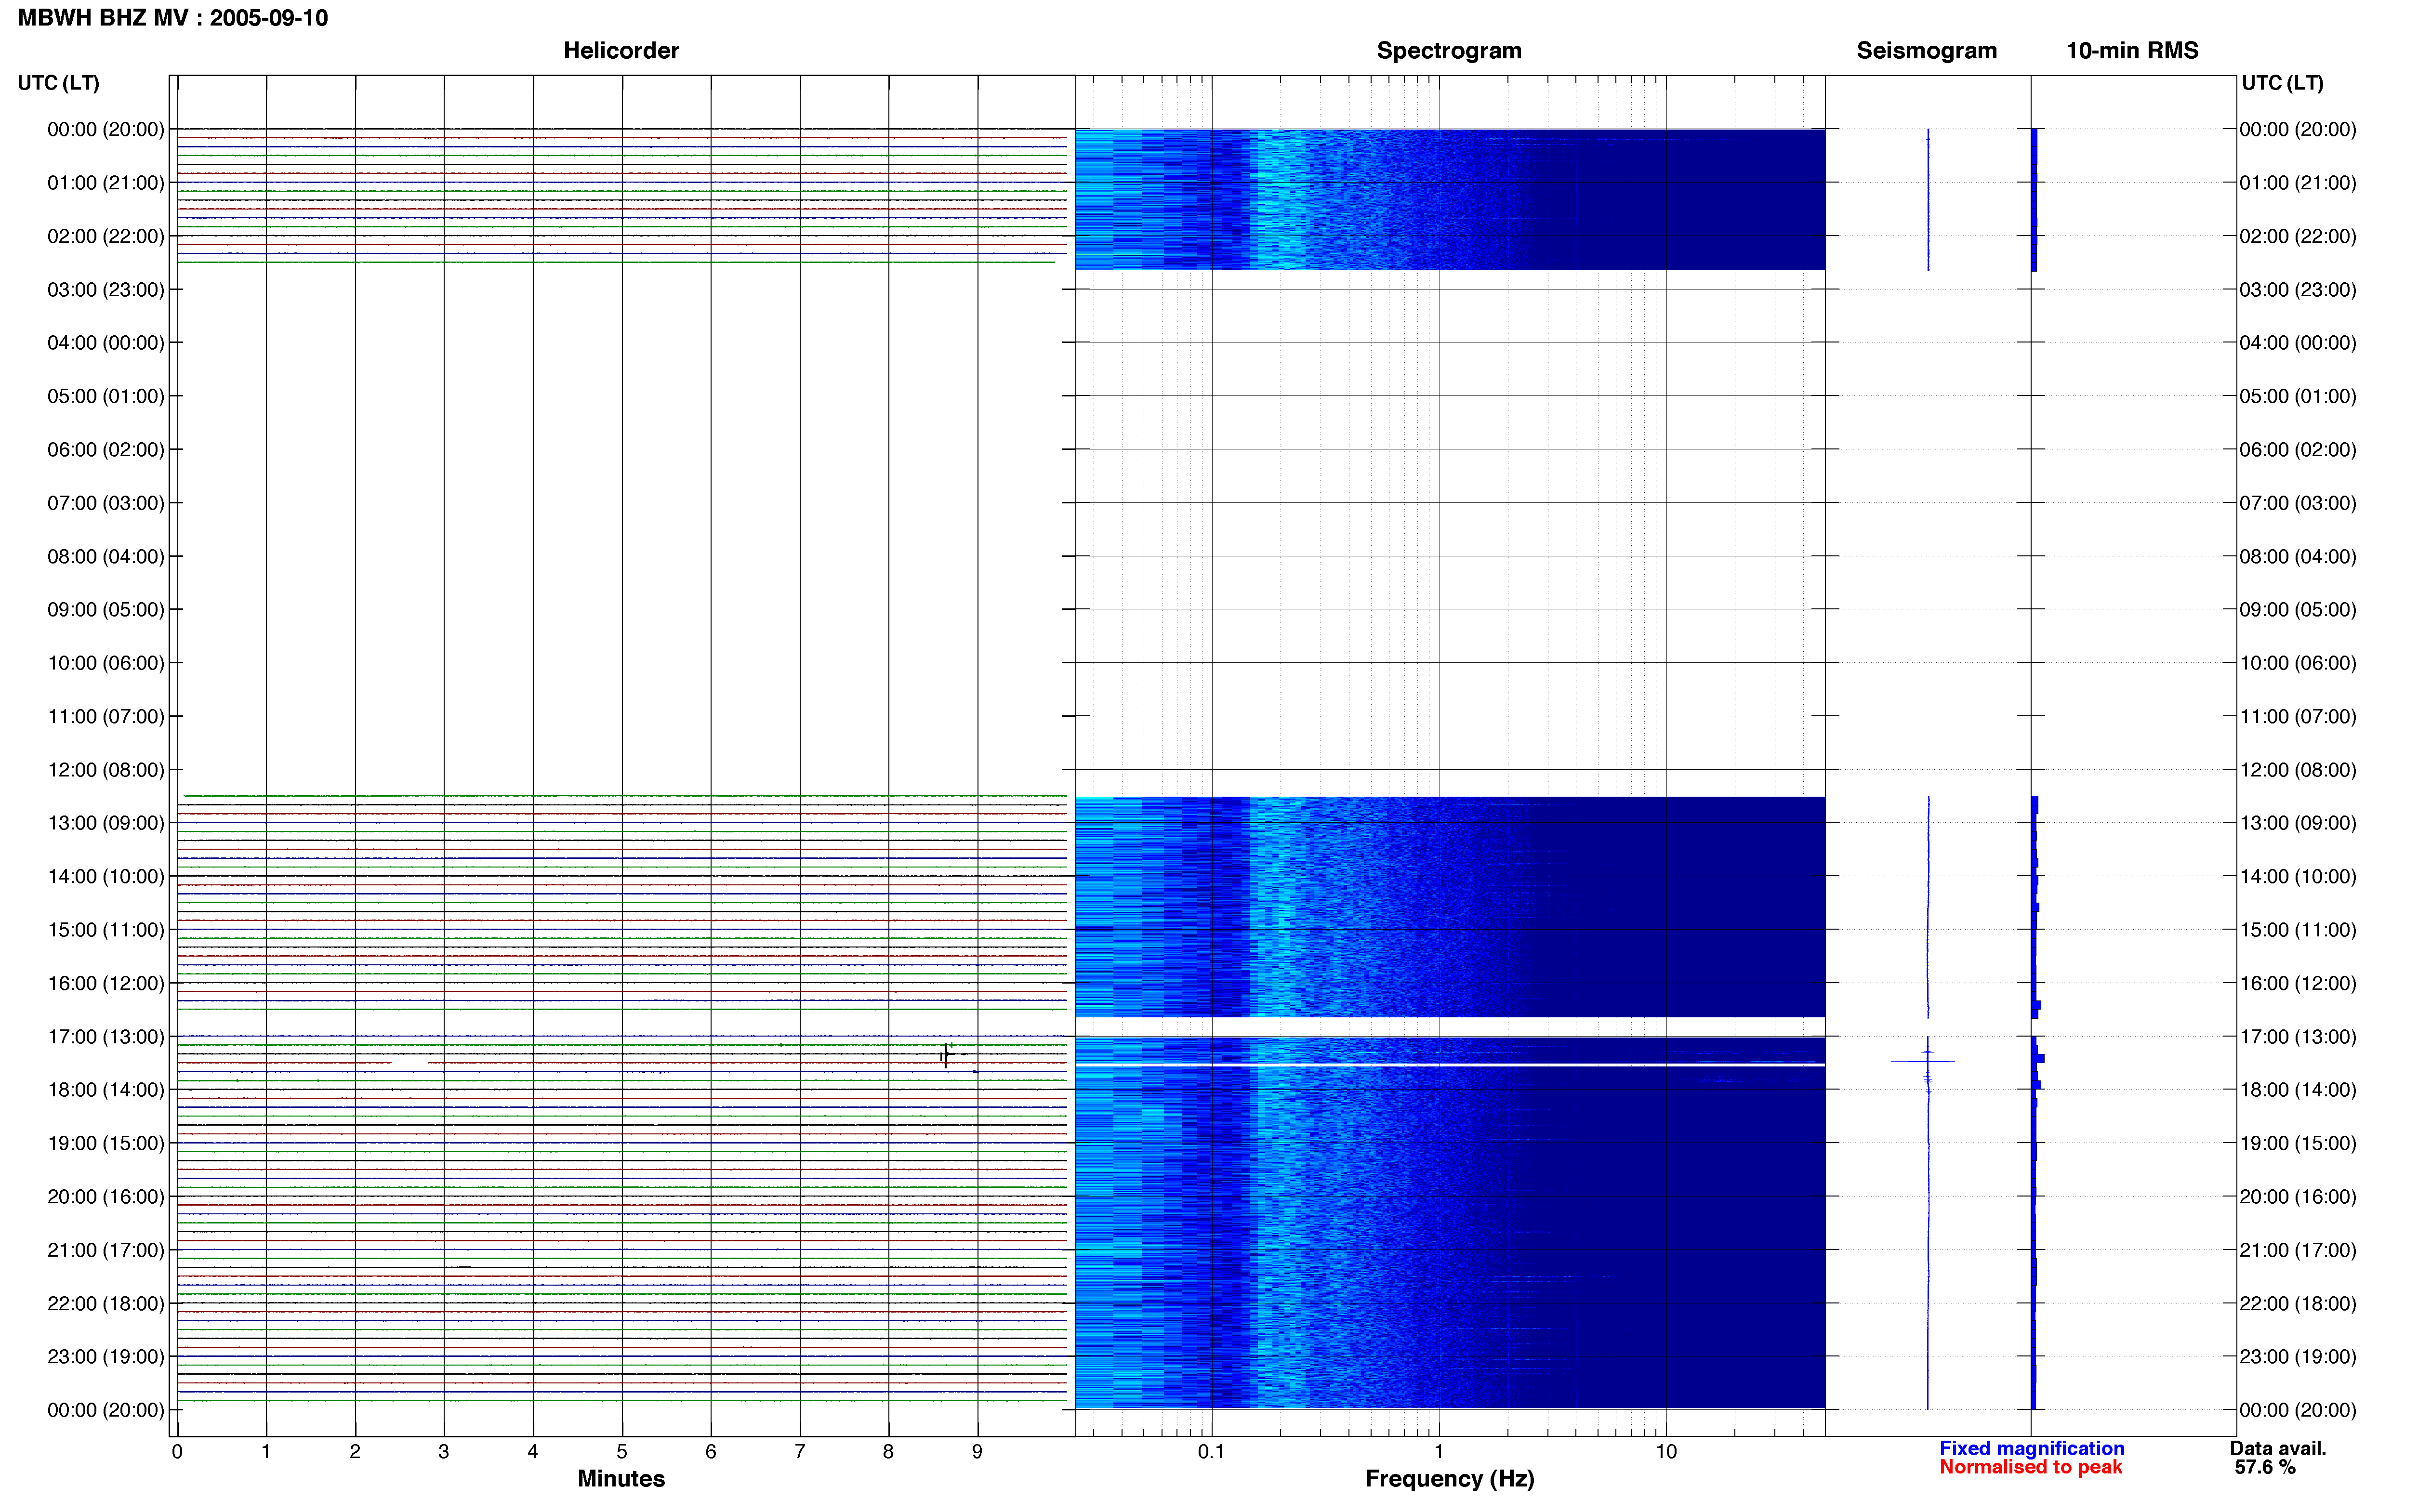
Task: Click "16:00 (12:00)" on the right time axis
Action: coord(2298,983)
